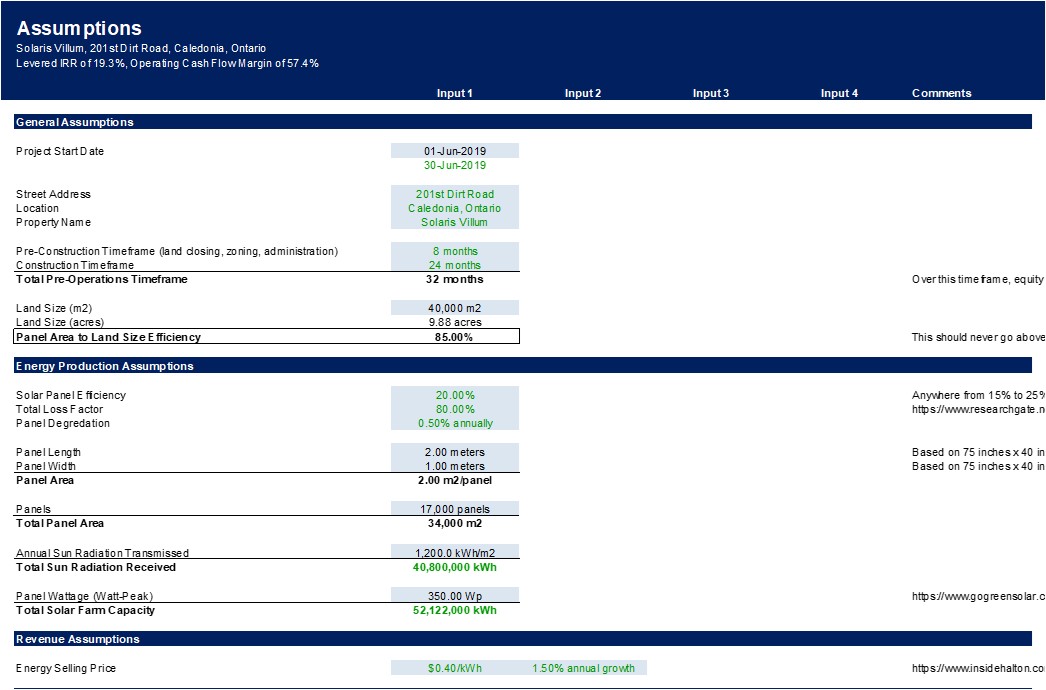Select the 17,000 panels cell
The image size is (1046, 690).
click(455, 508)
